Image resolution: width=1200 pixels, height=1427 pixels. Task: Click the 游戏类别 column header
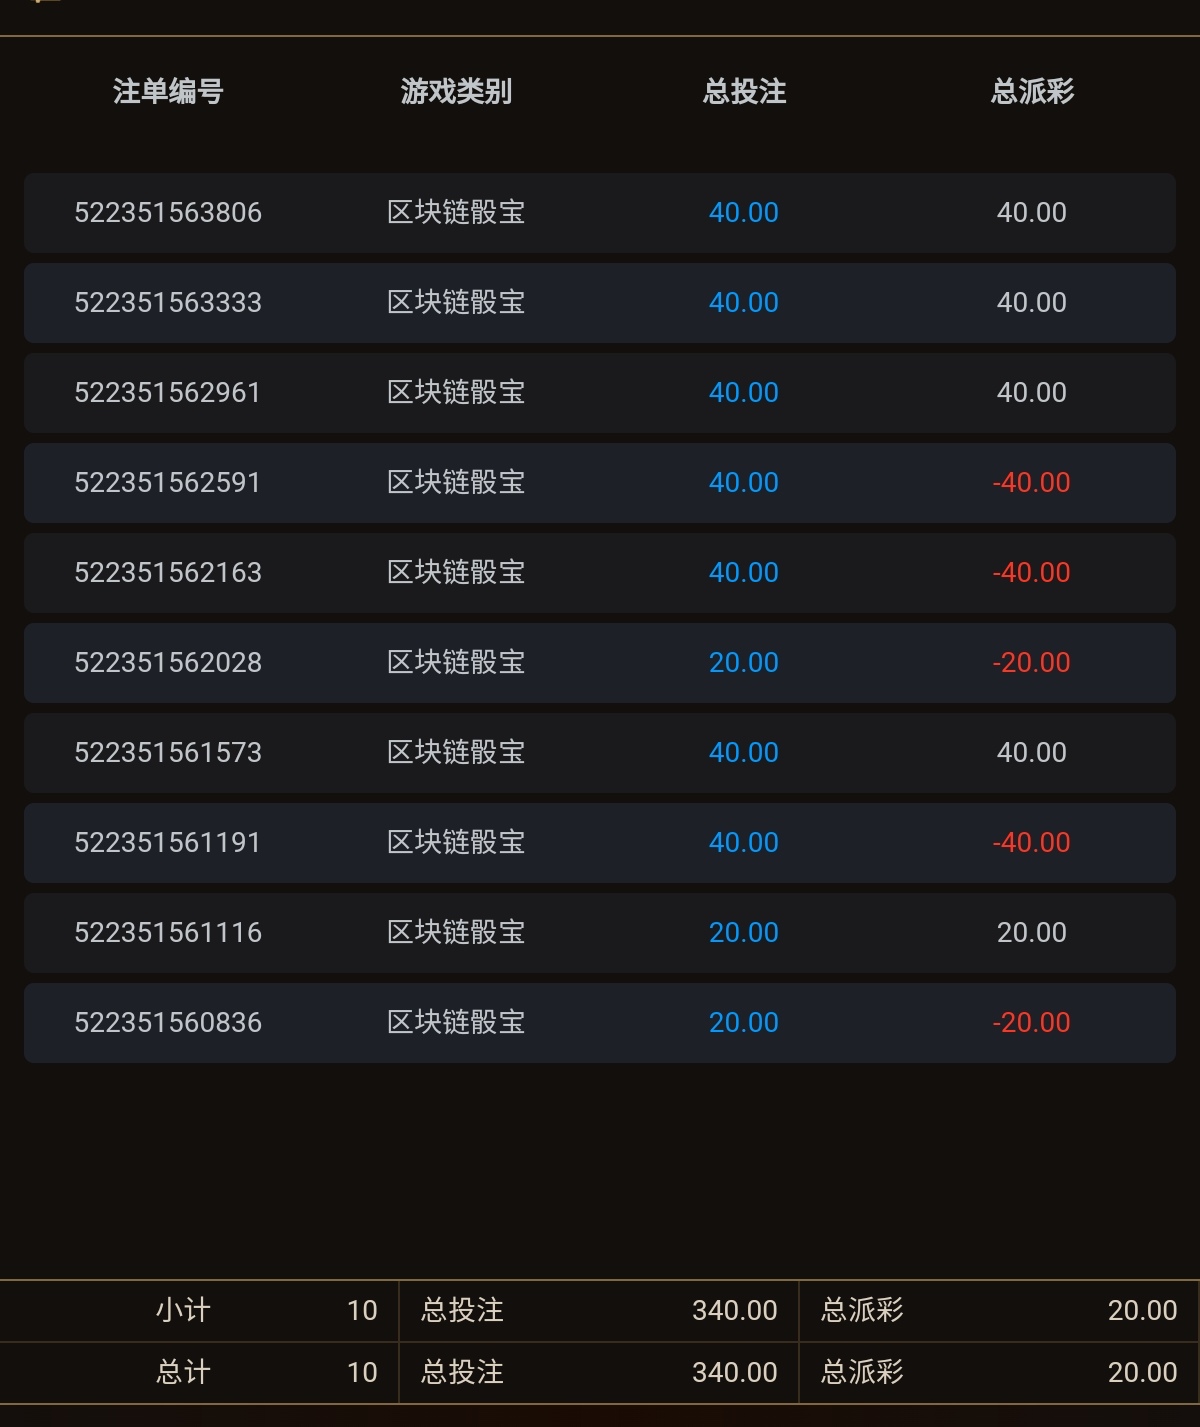[456, 92]
